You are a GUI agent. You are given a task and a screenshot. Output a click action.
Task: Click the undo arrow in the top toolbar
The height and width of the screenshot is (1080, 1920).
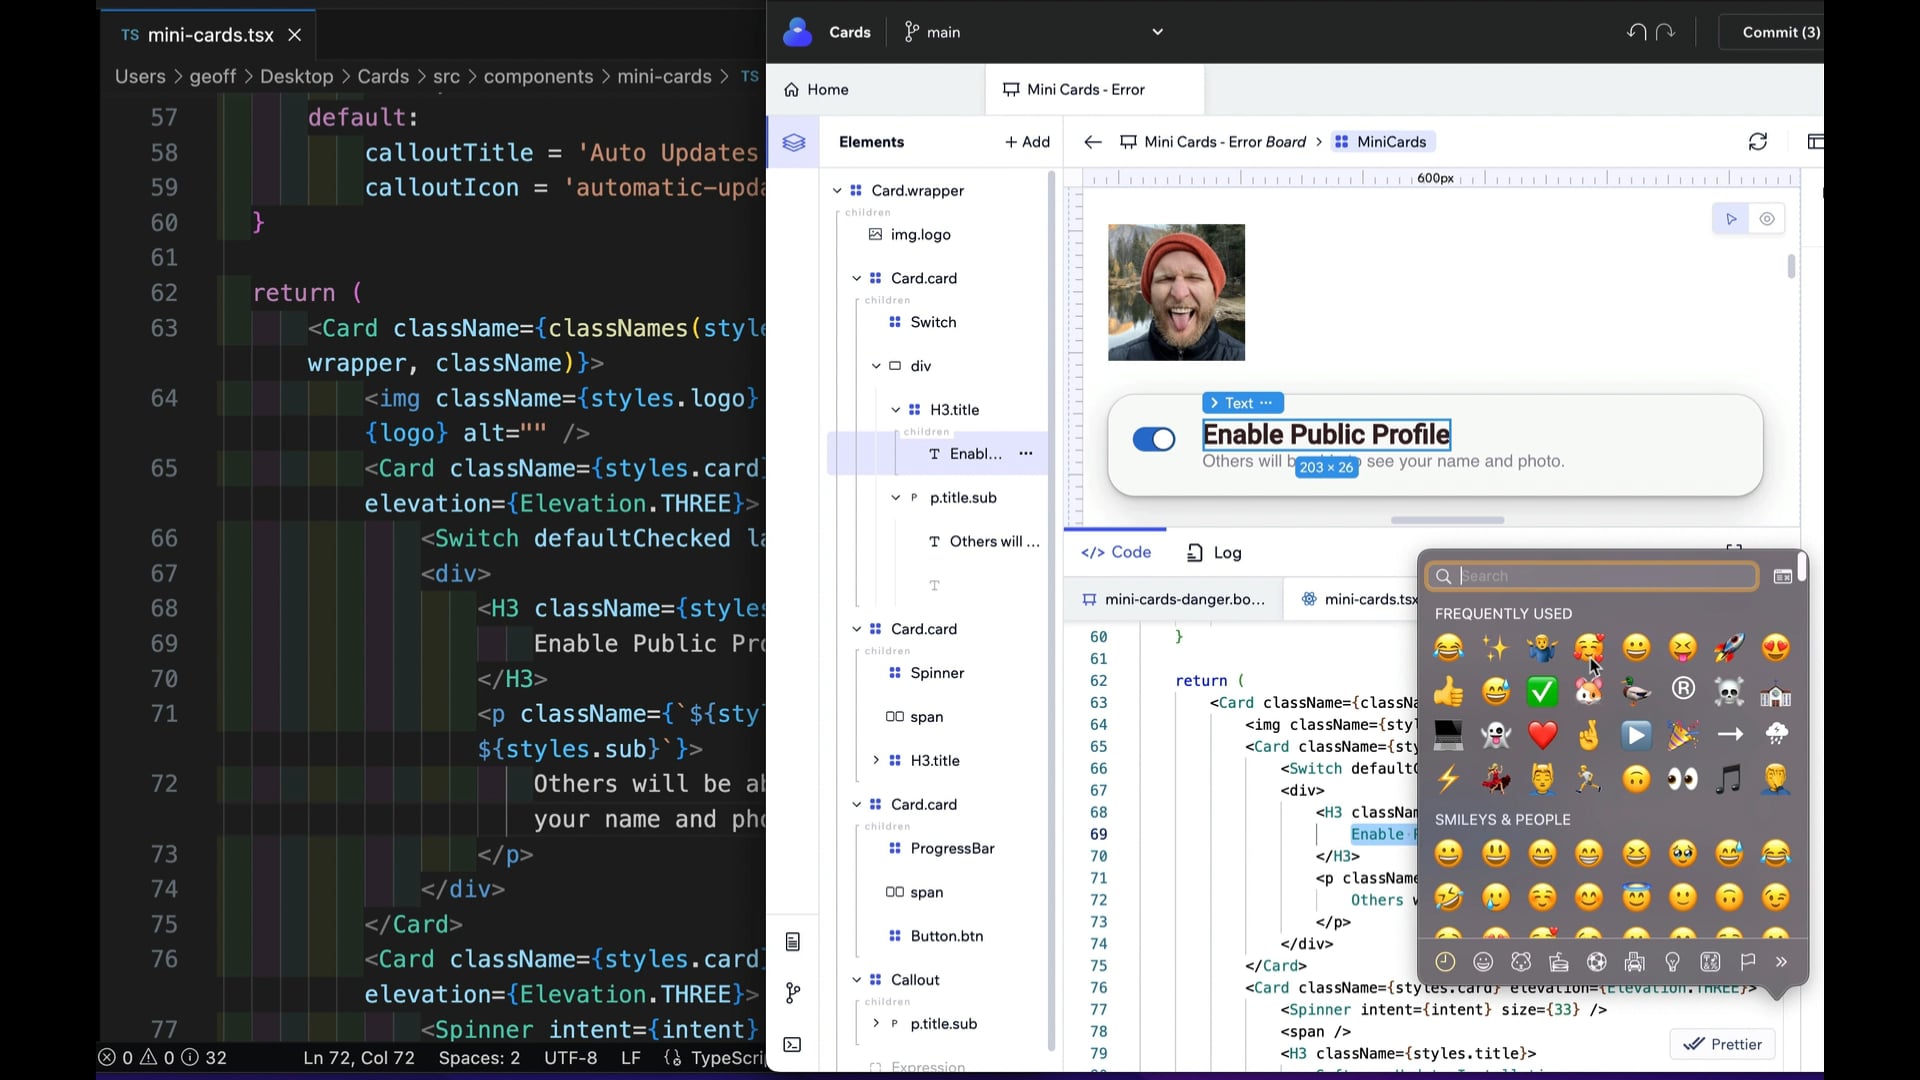click(x=1635, y=31)
